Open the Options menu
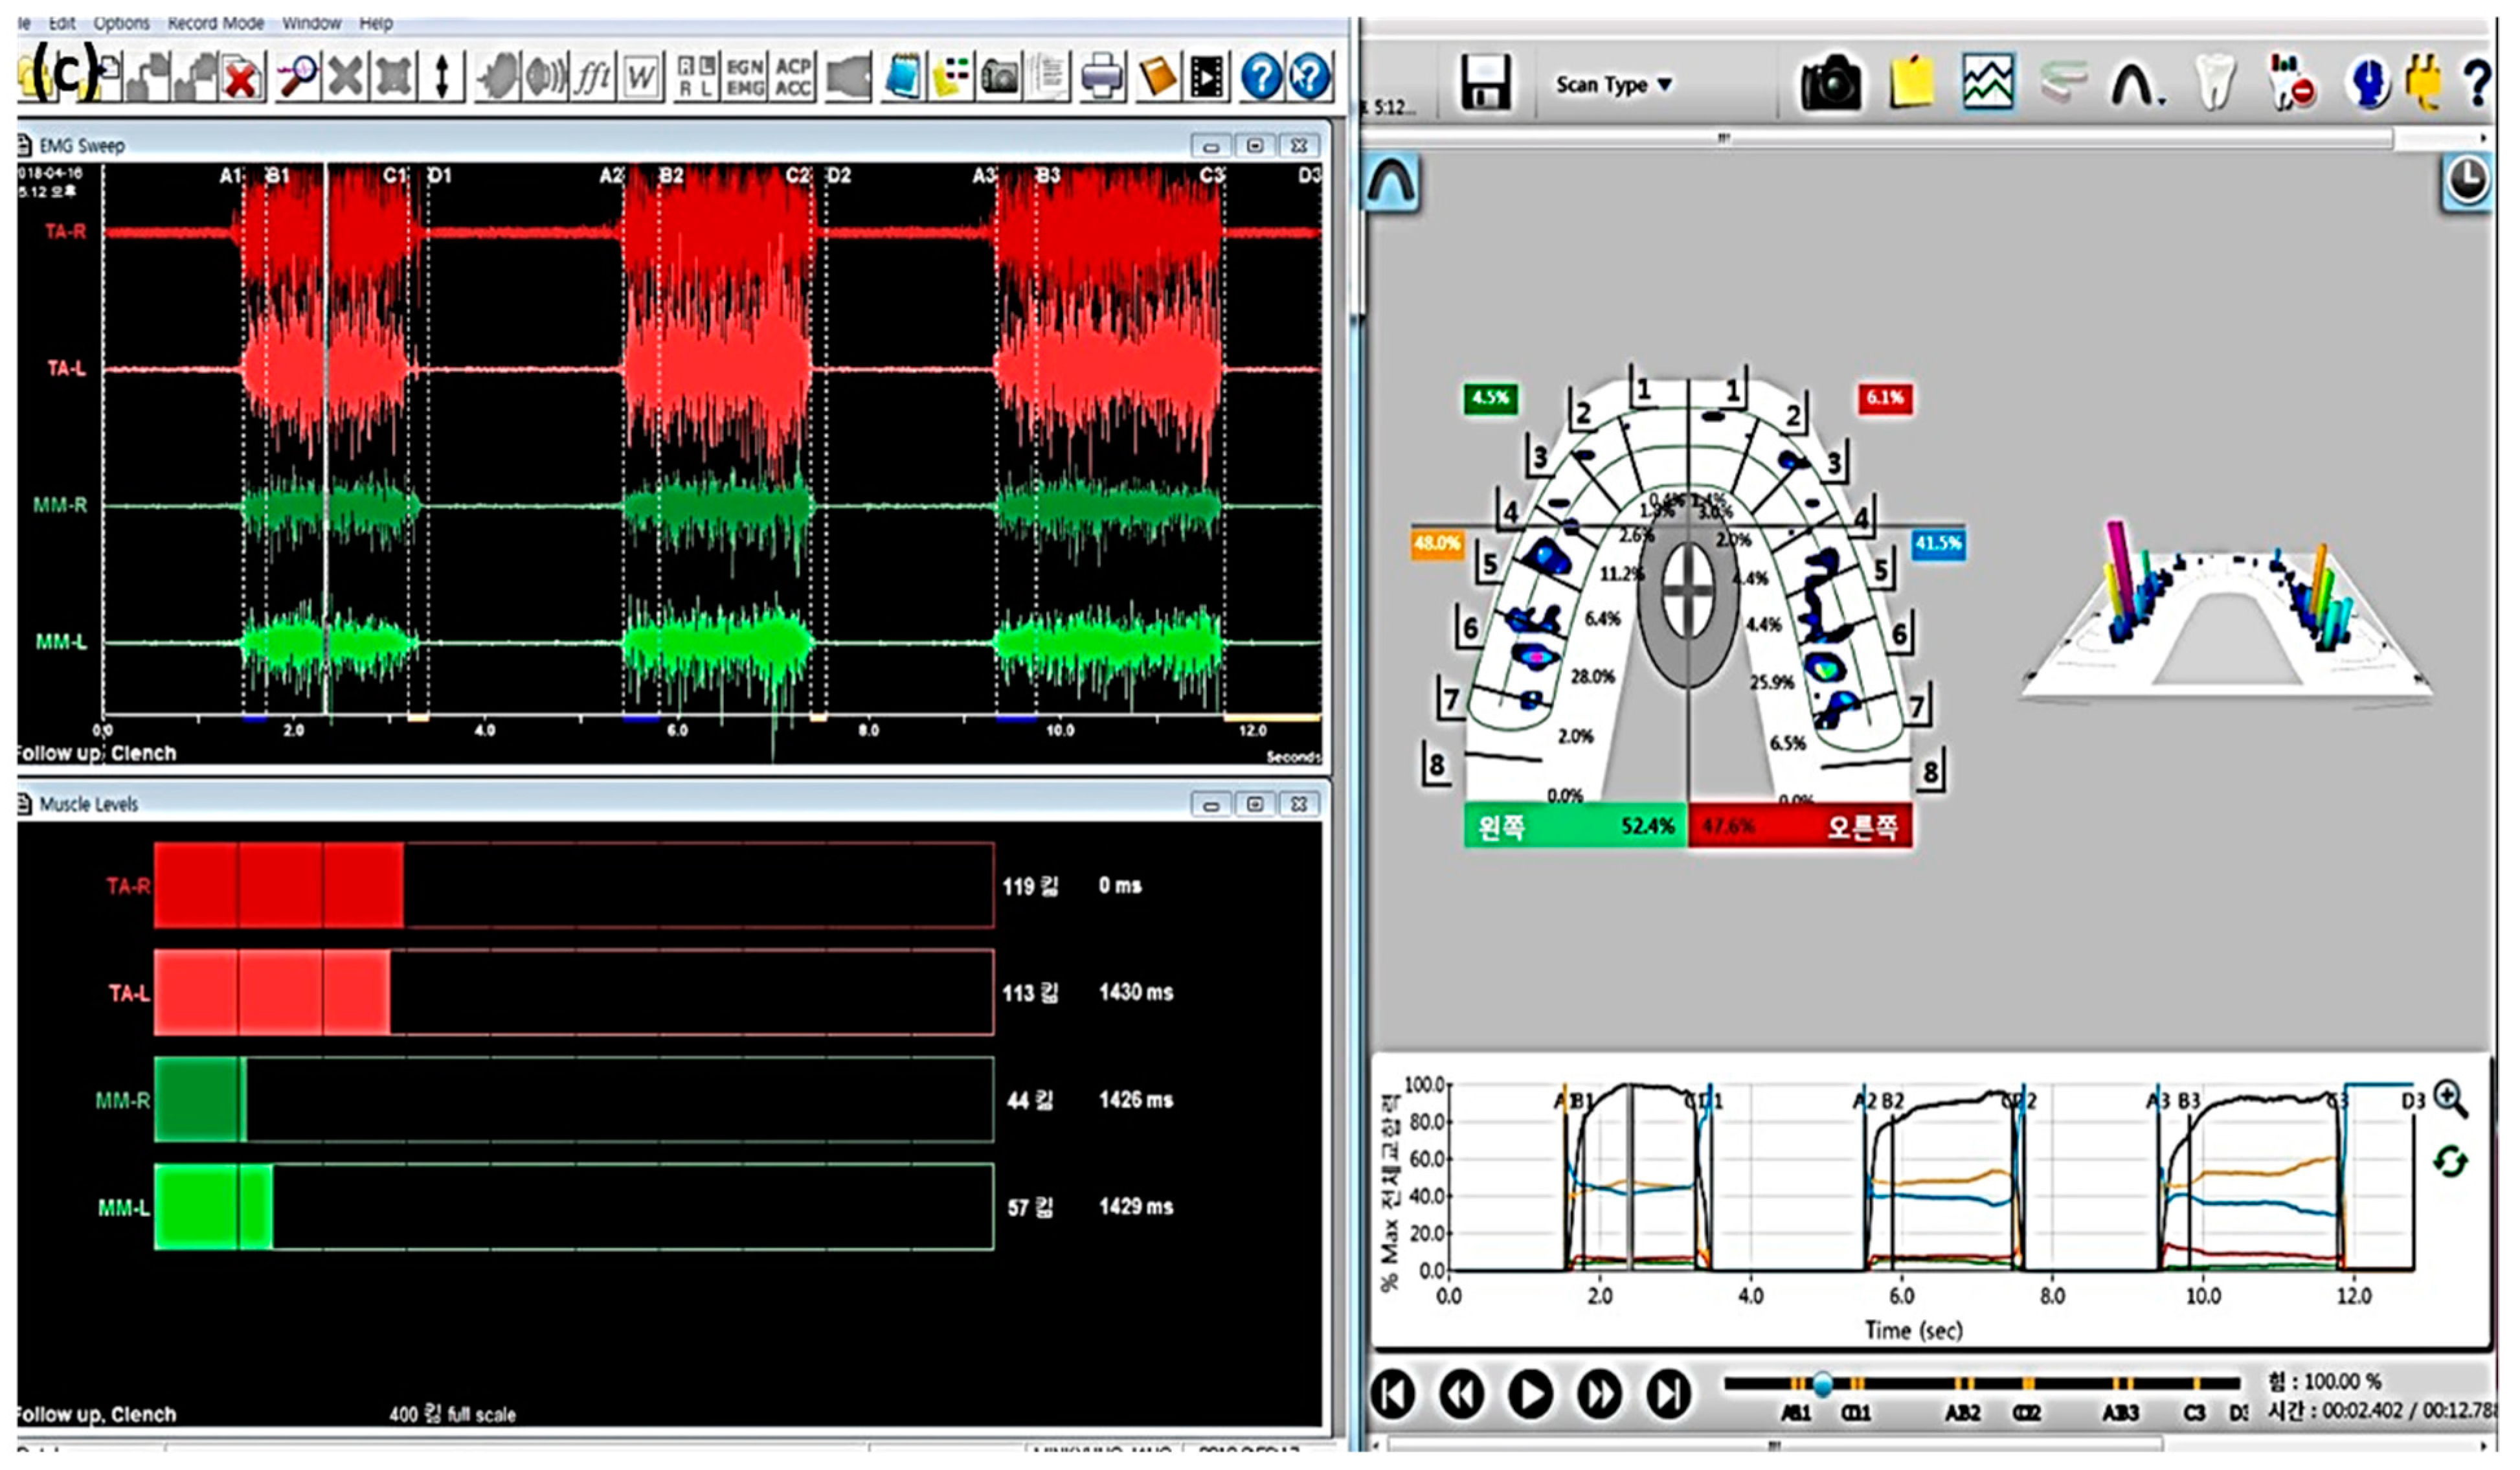2520x1470 pixels. [121, 22]
